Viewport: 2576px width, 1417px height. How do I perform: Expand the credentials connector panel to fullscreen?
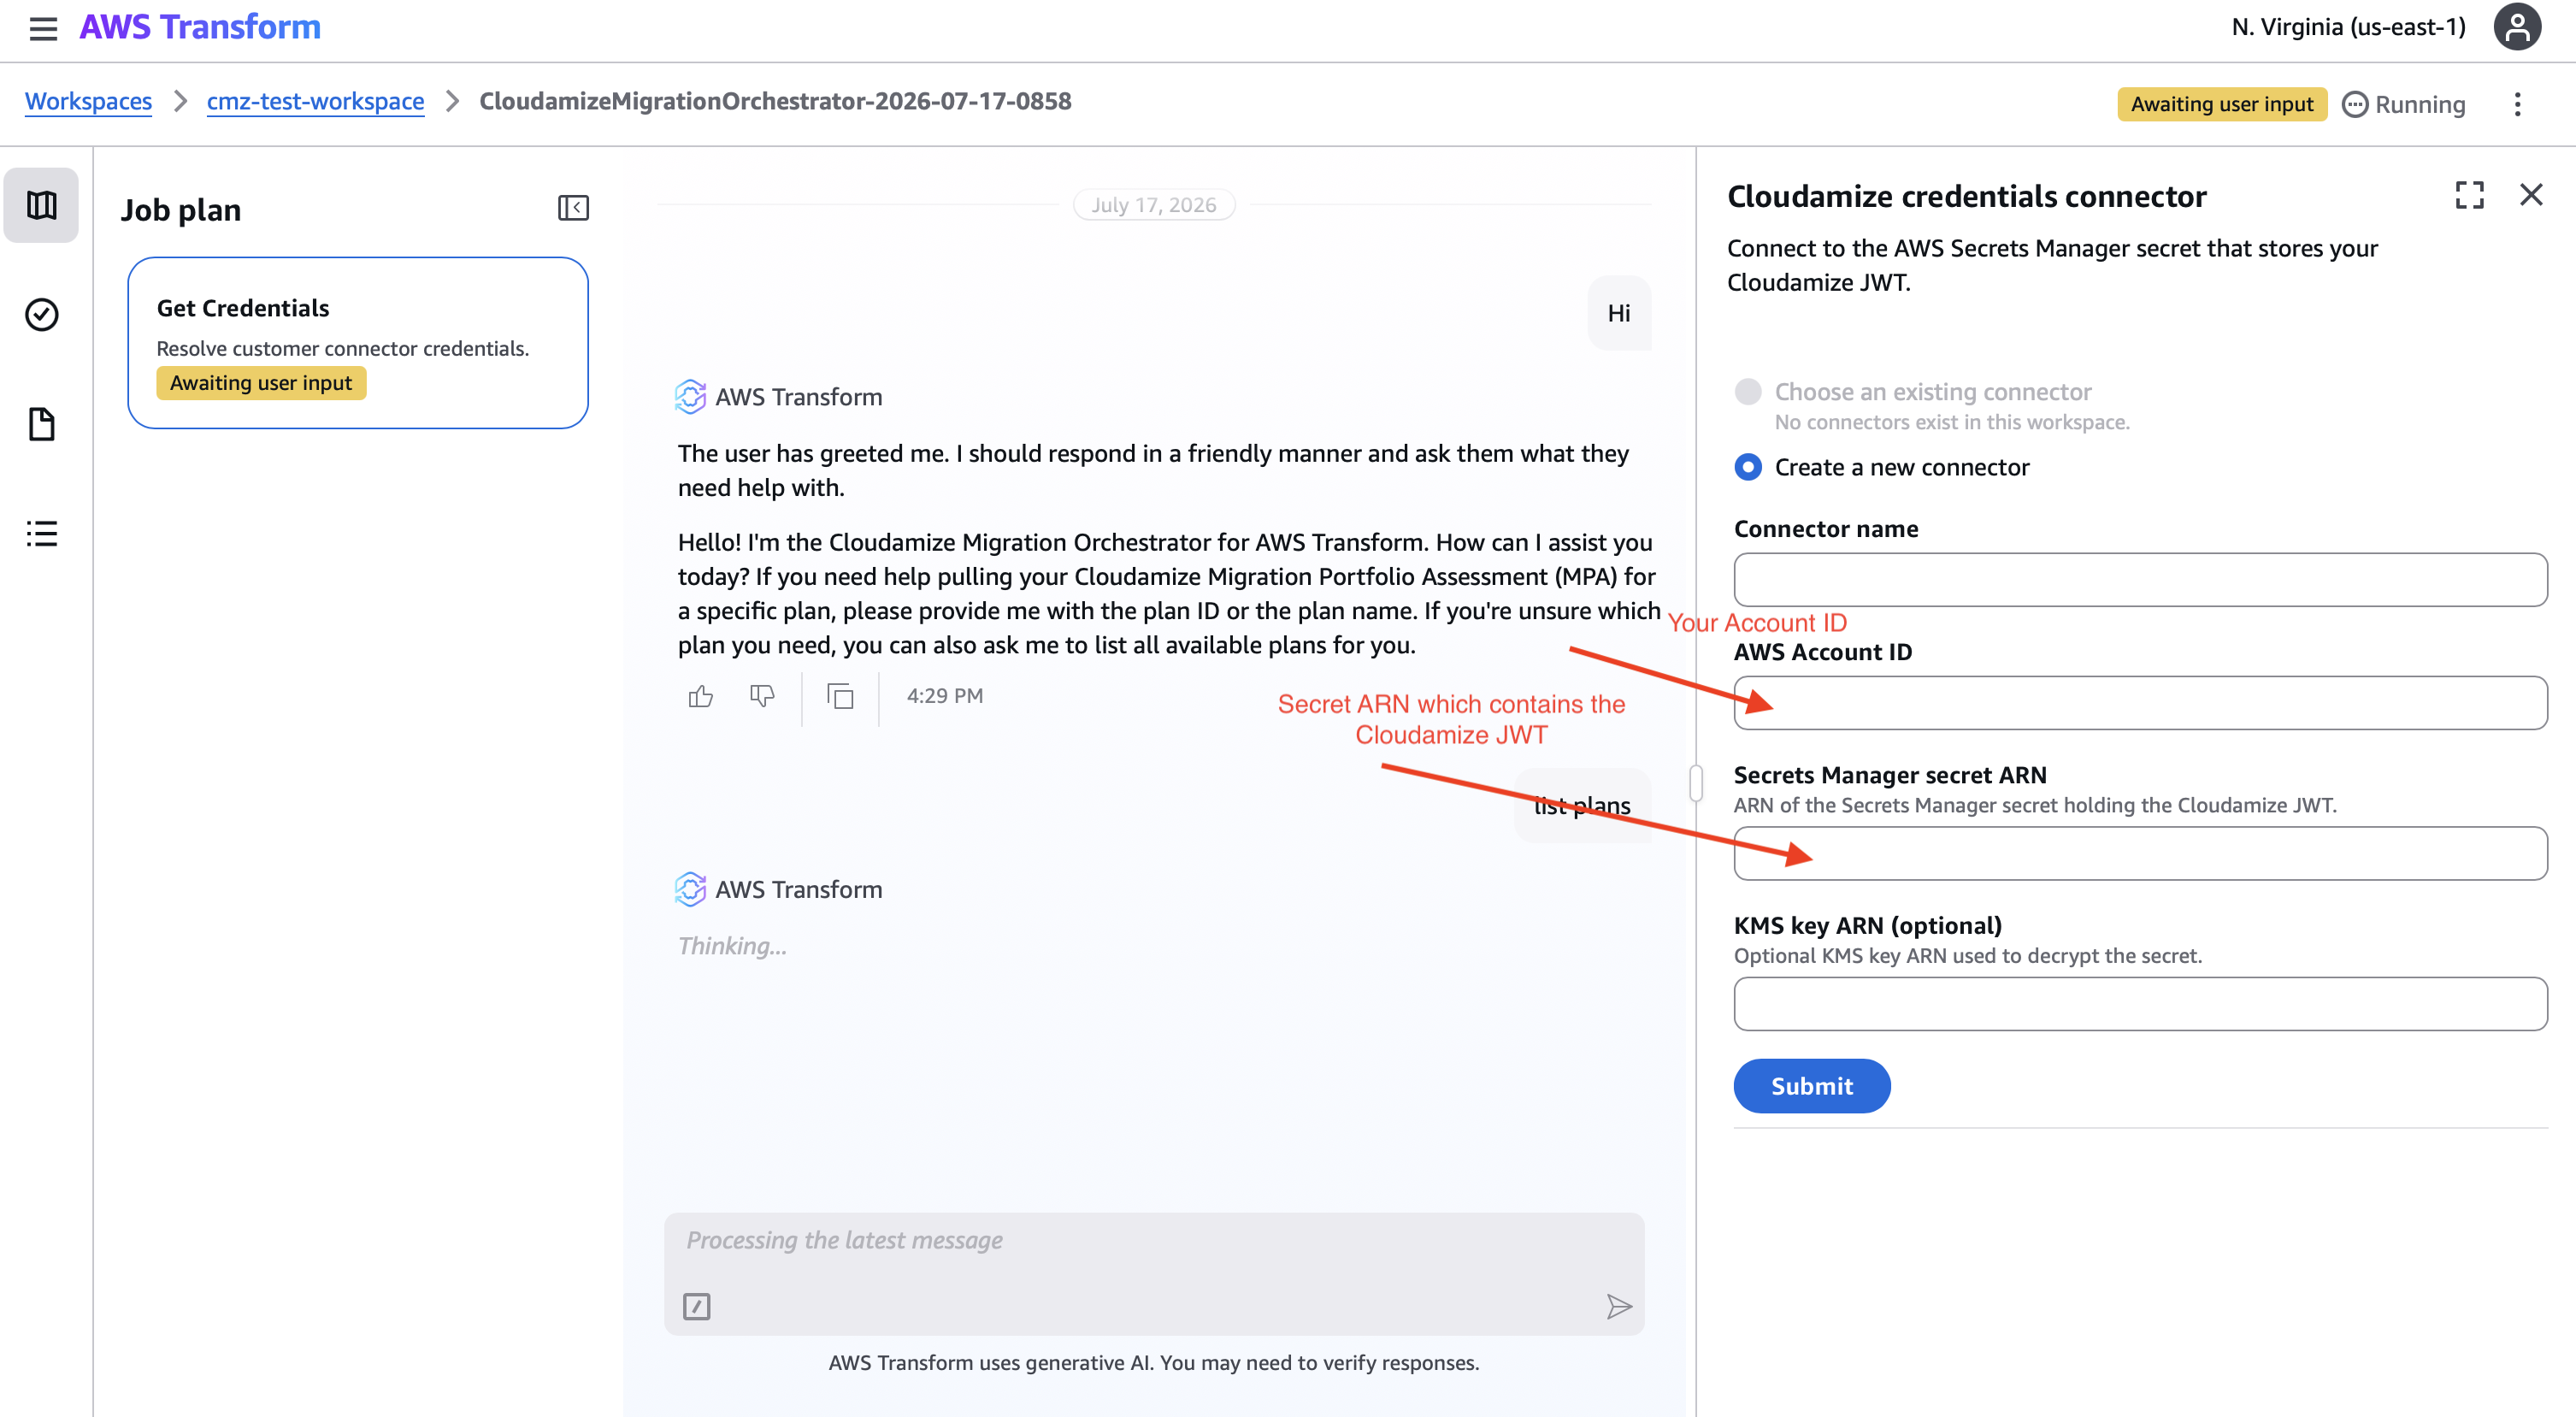[2469, 195]
